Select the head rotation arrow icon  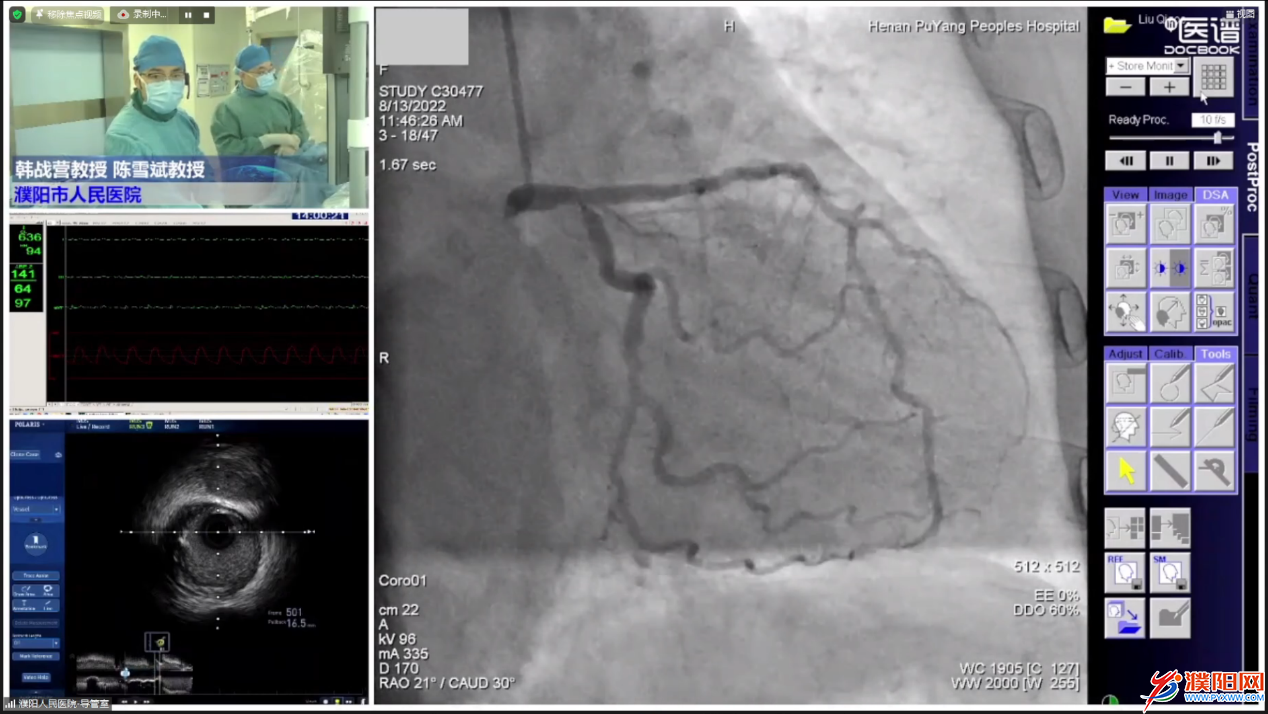pyautogui.click(x=1169, y=312)
